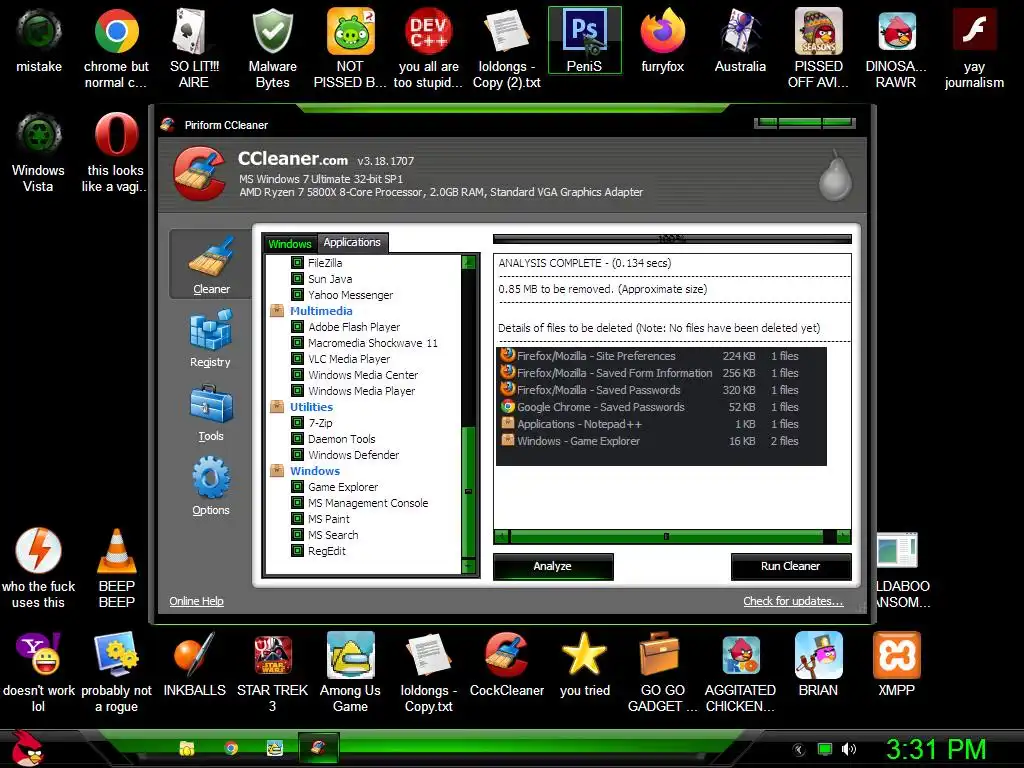Toggle the Daemon Tools checkbox
This screenshot has width=1024, height=768.
[297, 439]
